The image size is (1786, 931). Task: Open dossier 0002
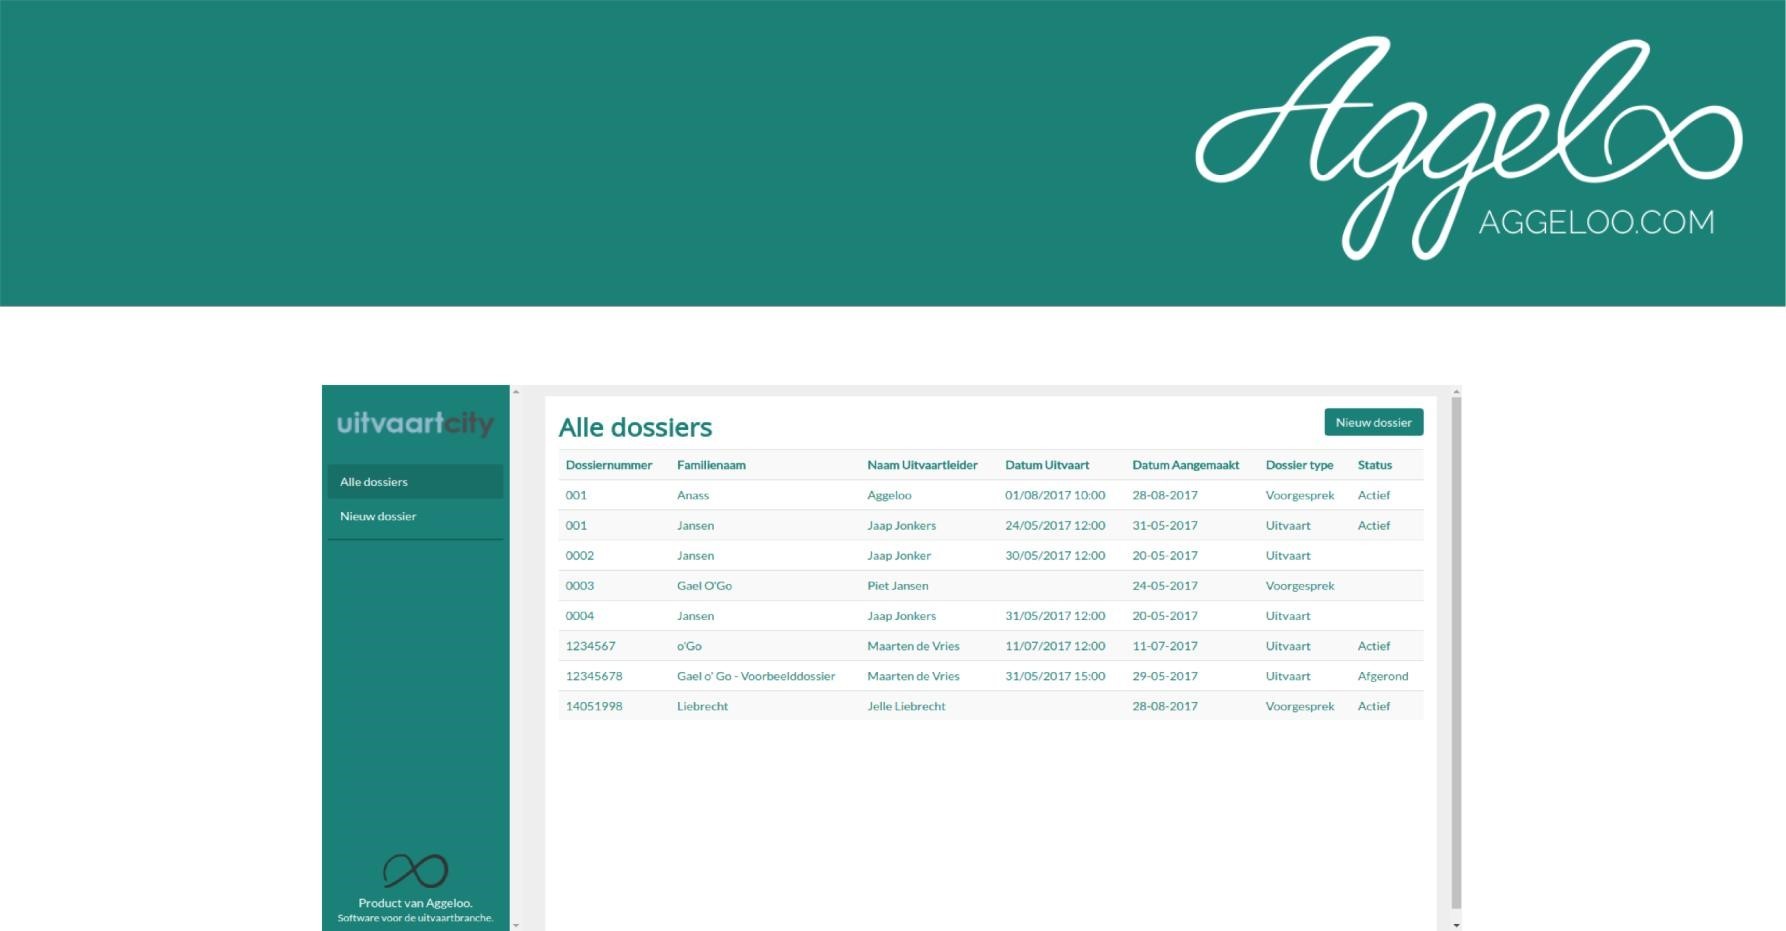click(579, 555)
